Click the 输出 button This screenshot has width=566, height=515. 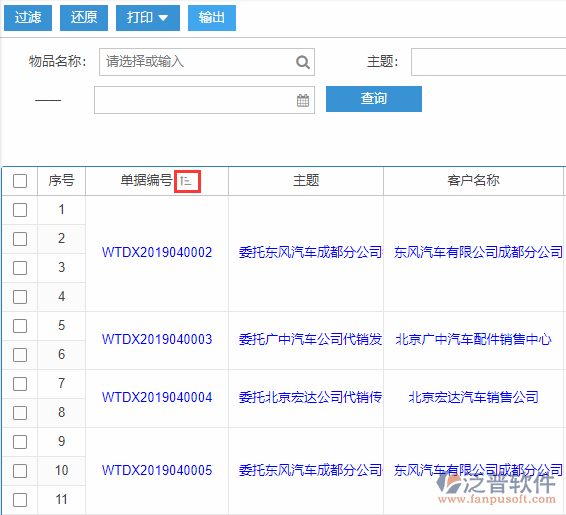point(212,18)
